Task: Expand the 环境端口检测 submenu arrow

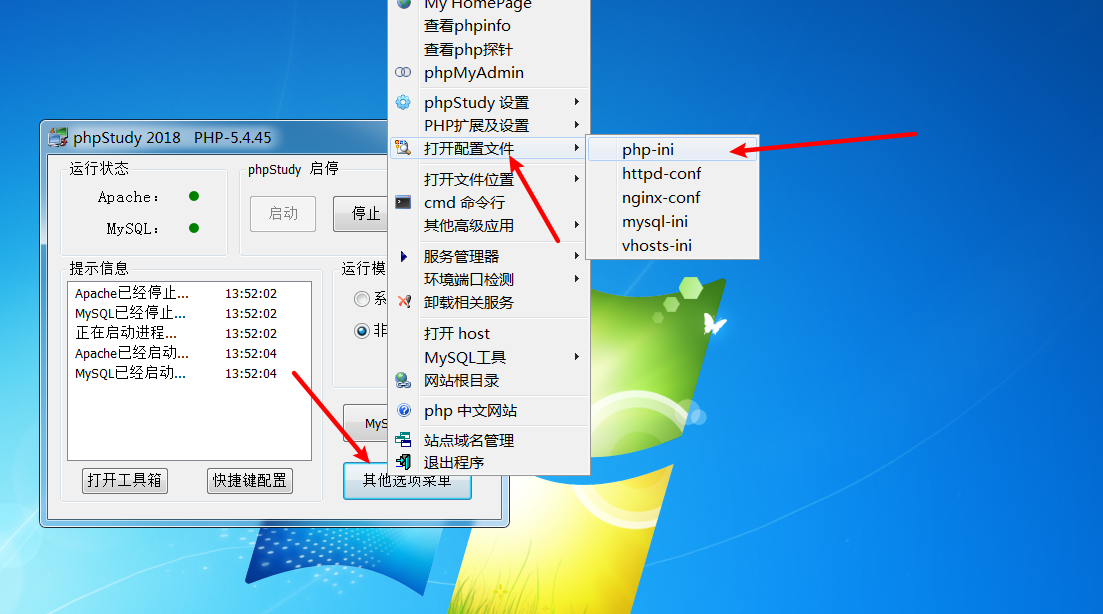Action: tap(577, 279)
